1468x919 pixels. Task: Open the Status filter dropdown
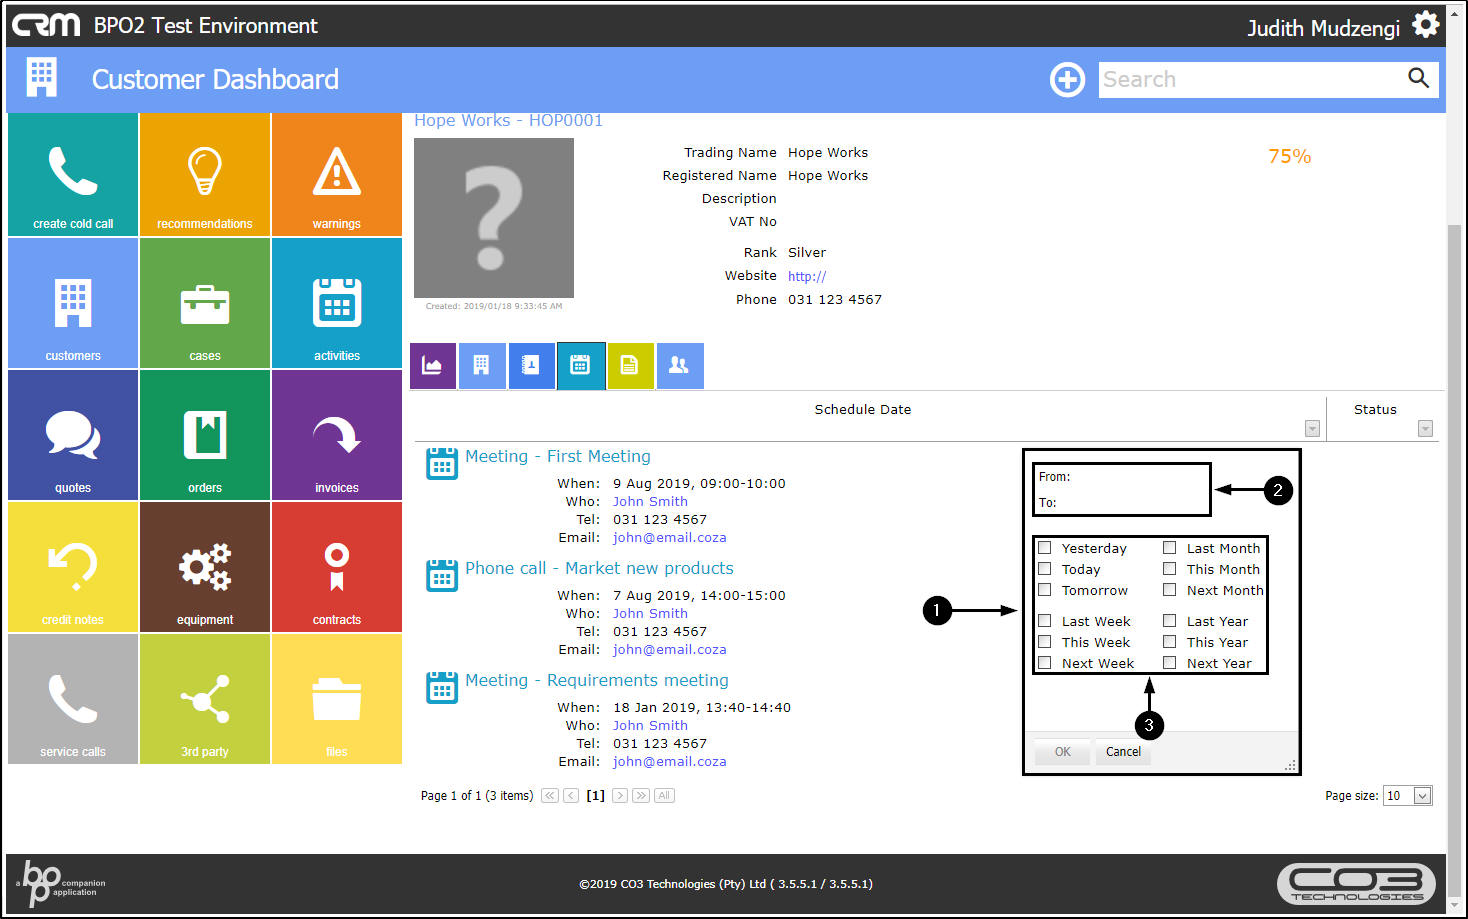[x=1425, y=429]
